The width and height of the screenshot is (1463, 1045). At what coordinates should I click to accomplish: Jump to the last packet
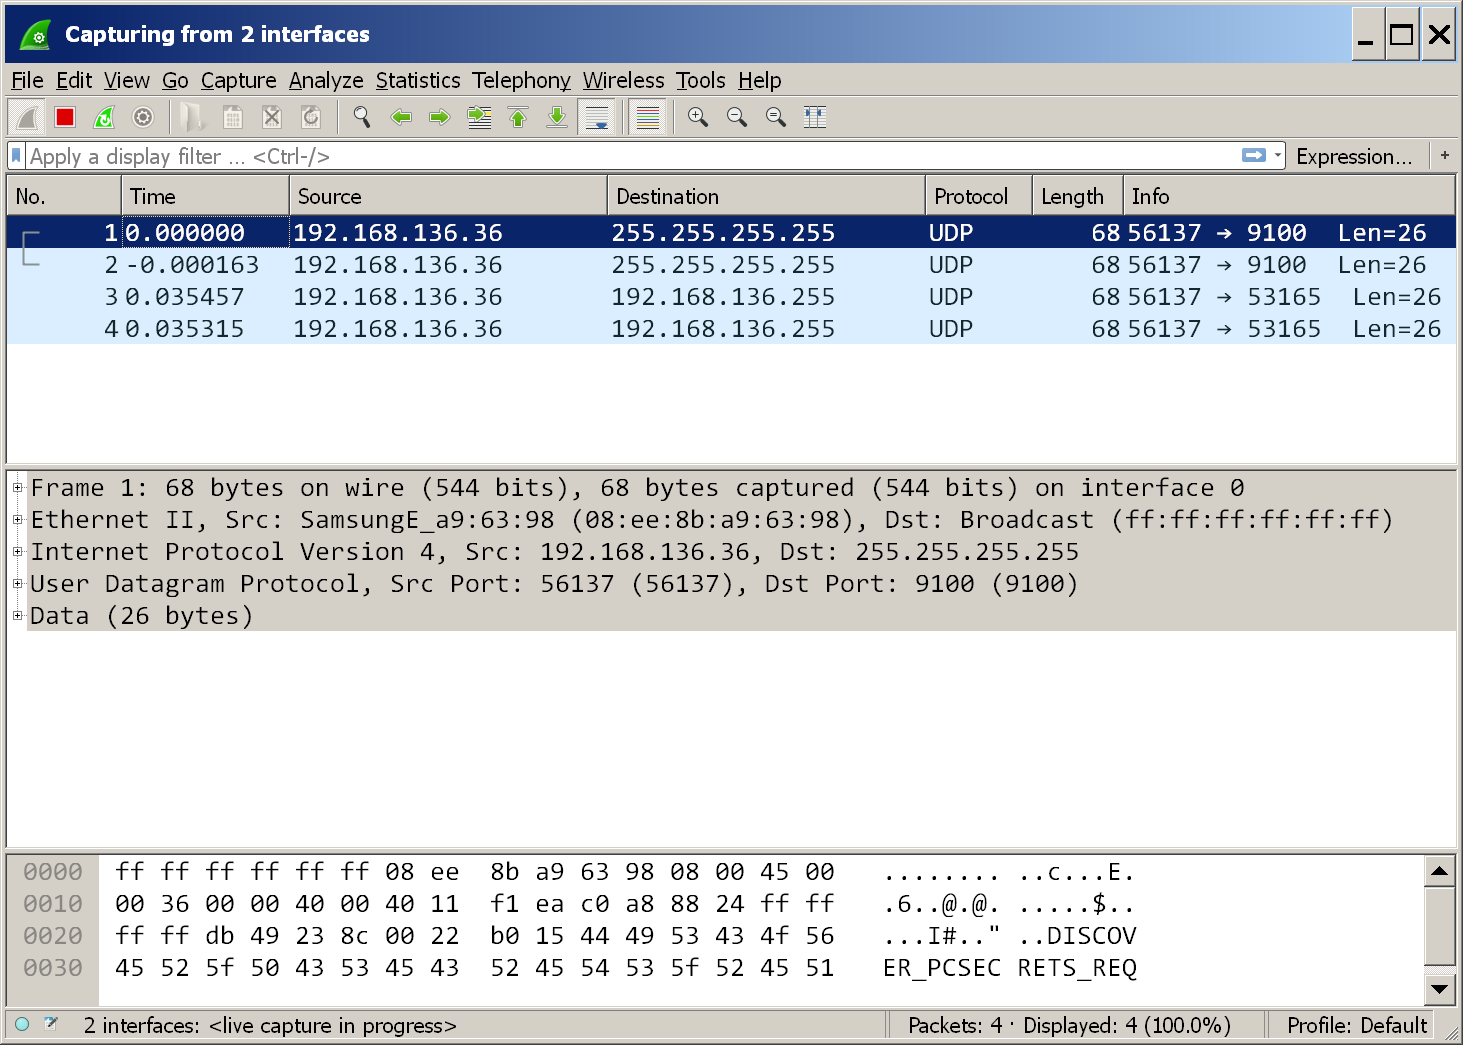(557, 118)
